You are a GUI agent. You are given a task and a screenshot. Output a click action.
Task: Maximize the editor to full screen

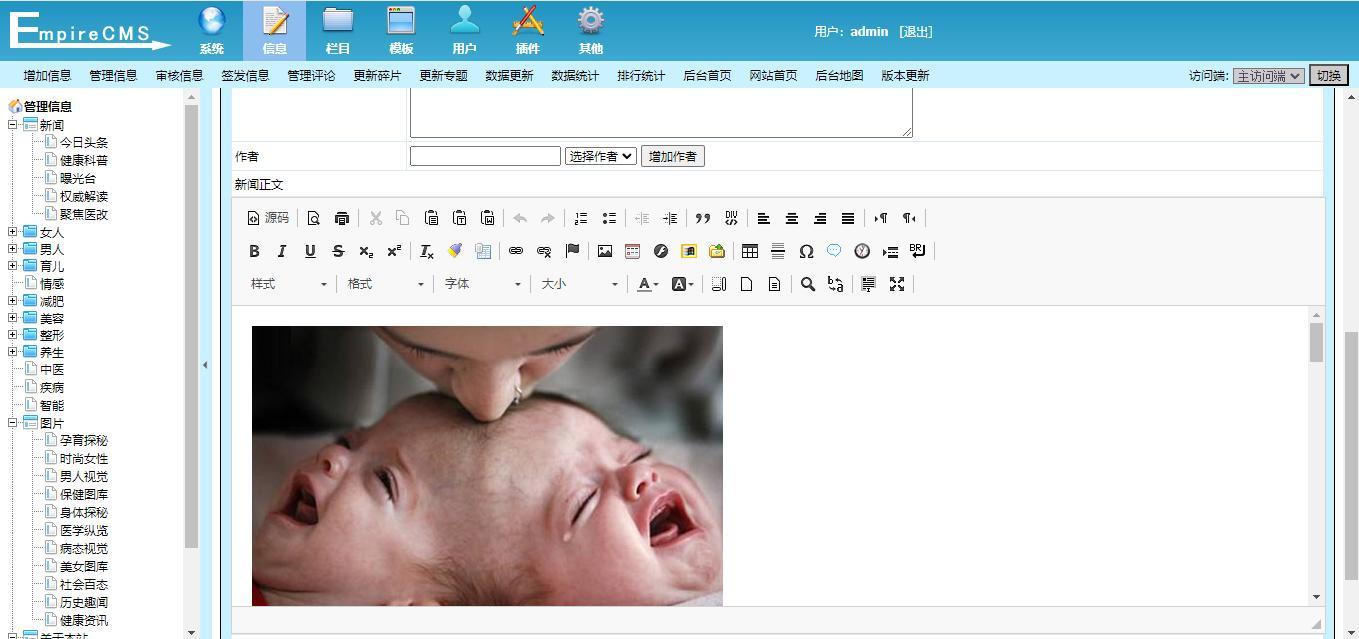click(x=897, y=284)
